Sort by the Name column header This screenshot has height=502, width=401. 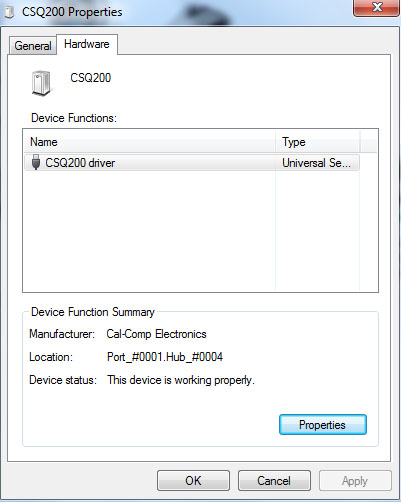pos(150,142)
